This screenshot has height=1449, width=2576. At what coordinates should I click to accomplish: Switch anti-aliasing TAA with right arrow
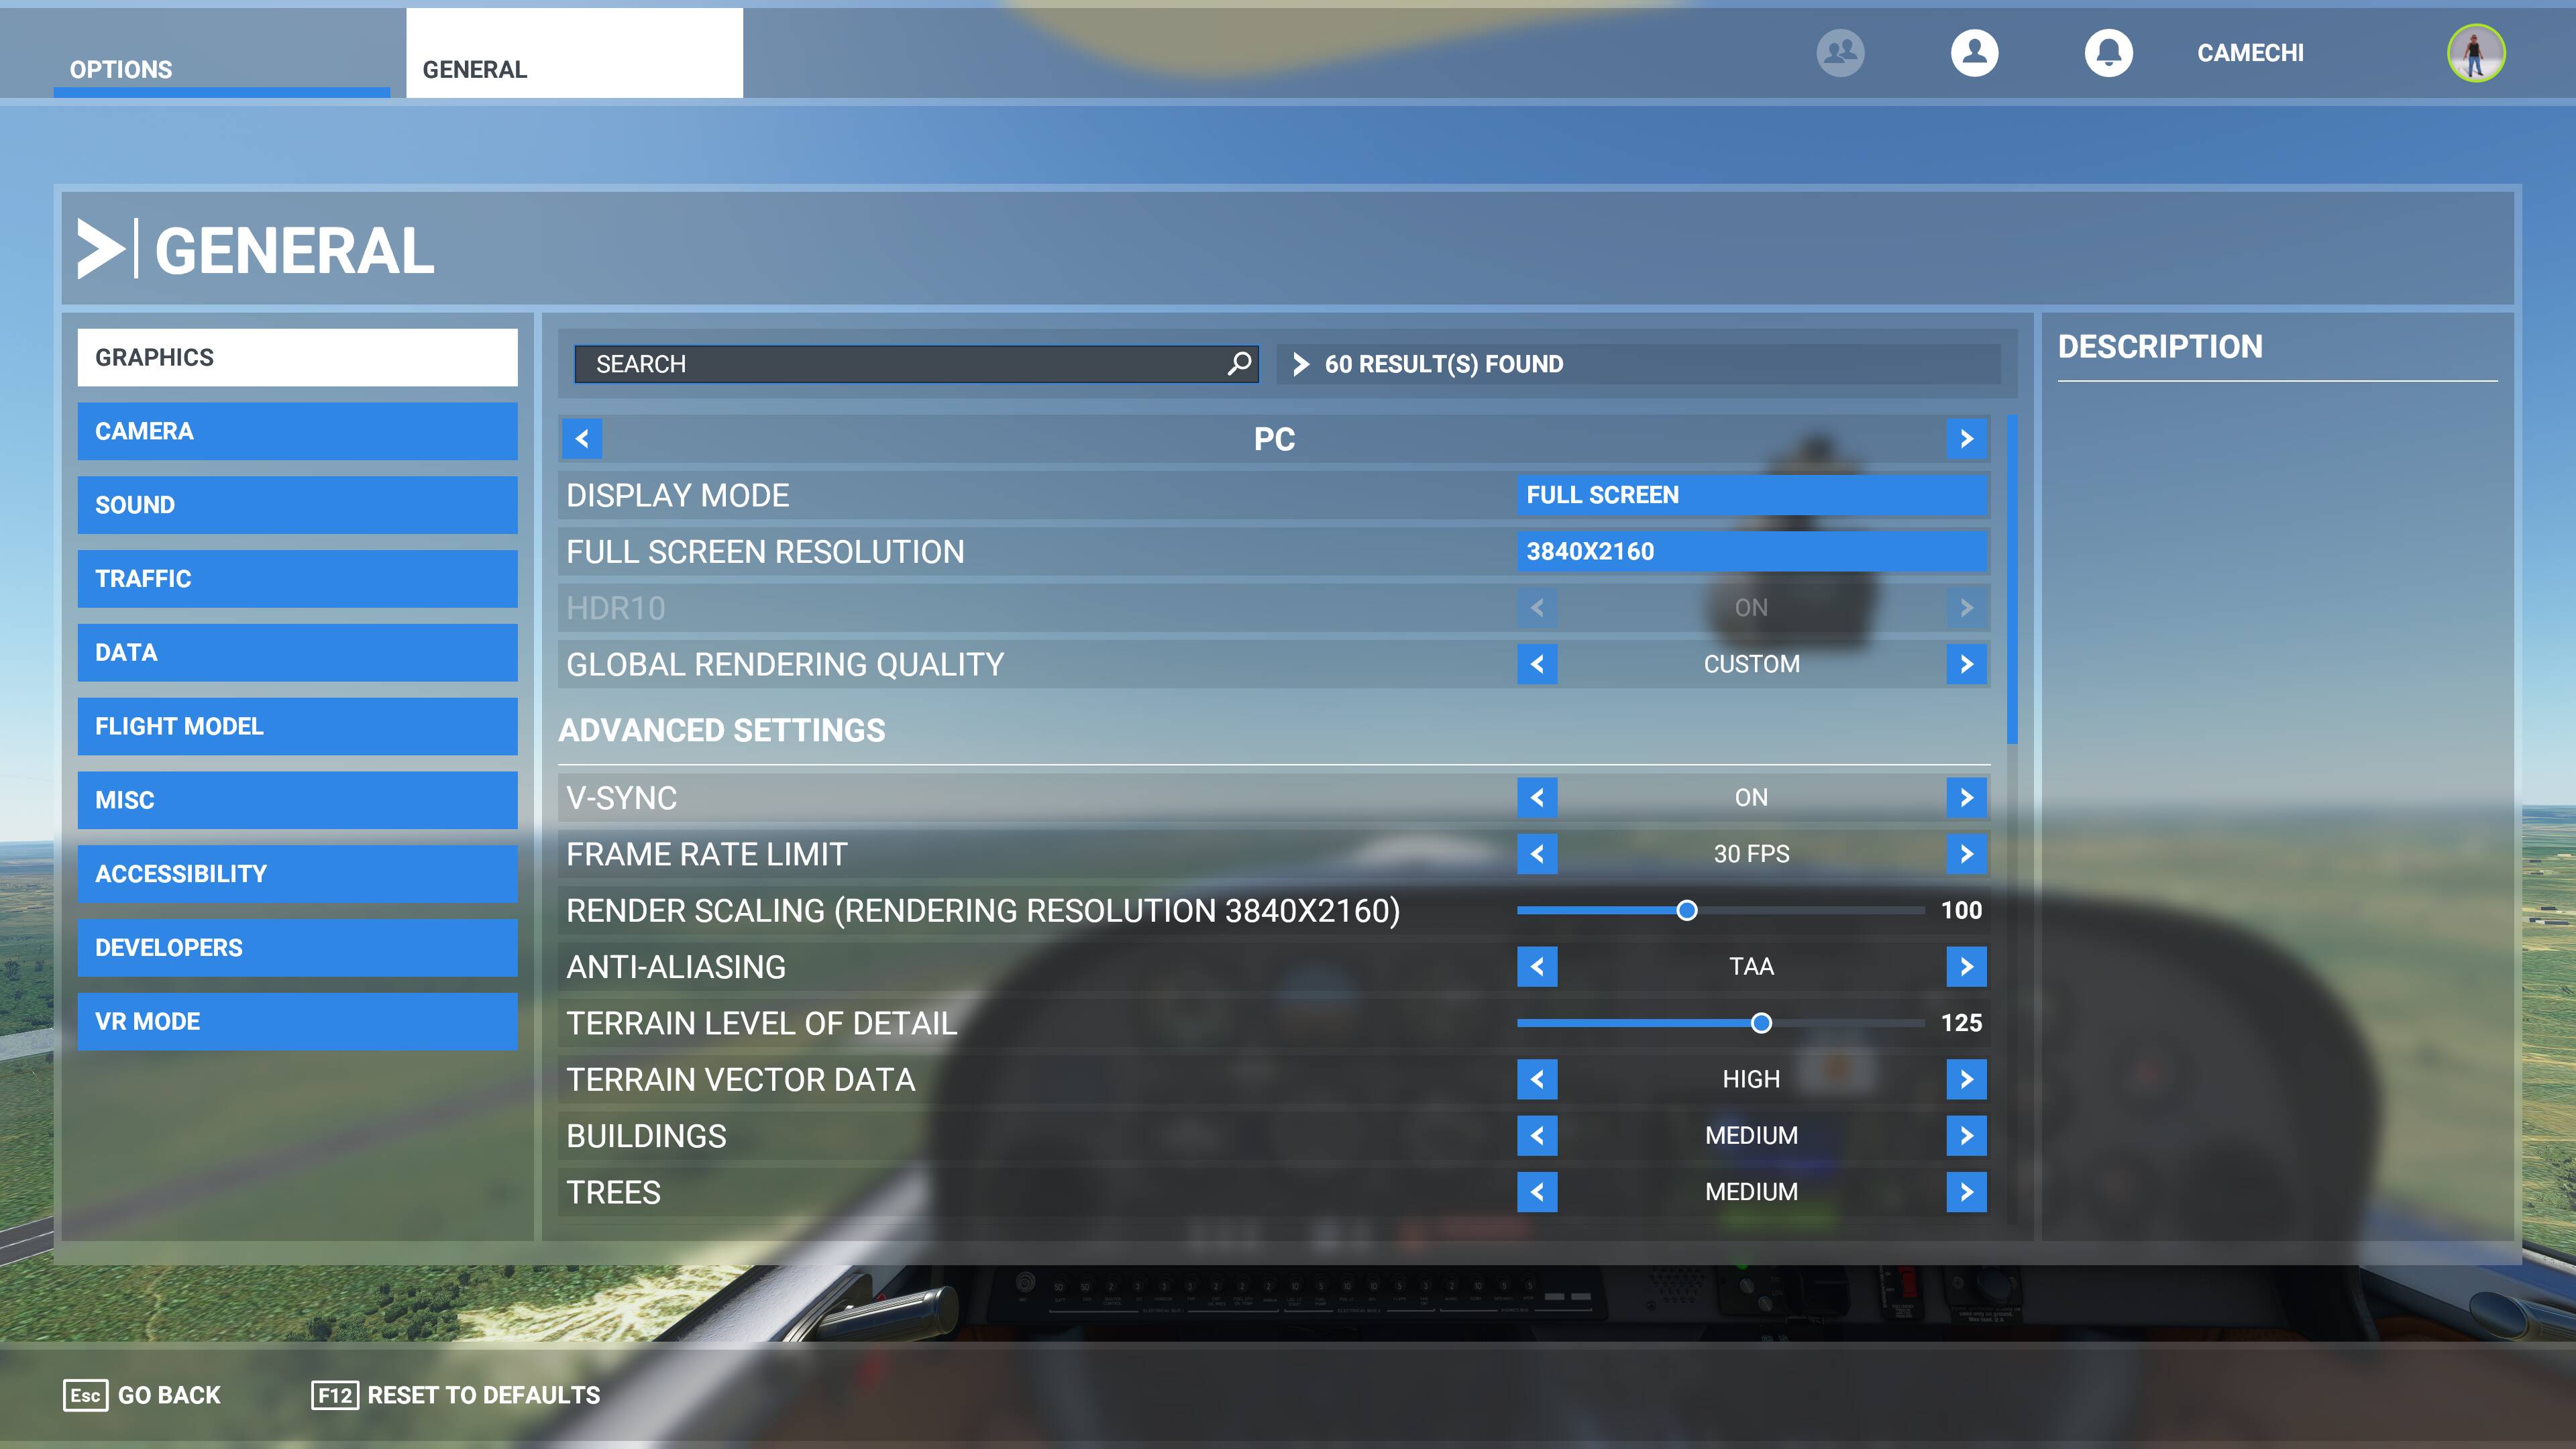(x=1966, y=967)
